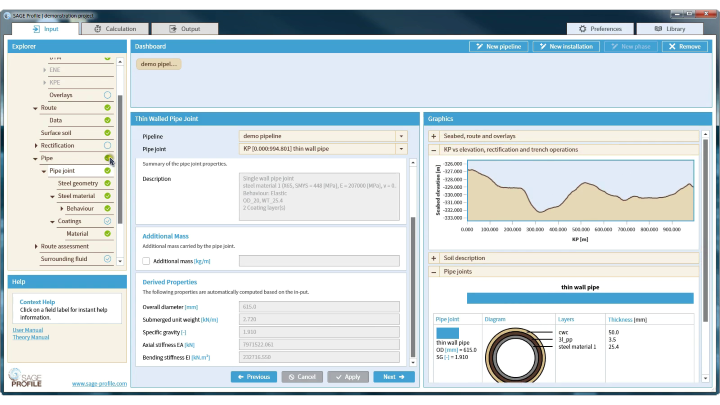Switch to the Input tab
The width and height of the screenshot is (720, 405).
pyautogui.click(x=46, y=29)
